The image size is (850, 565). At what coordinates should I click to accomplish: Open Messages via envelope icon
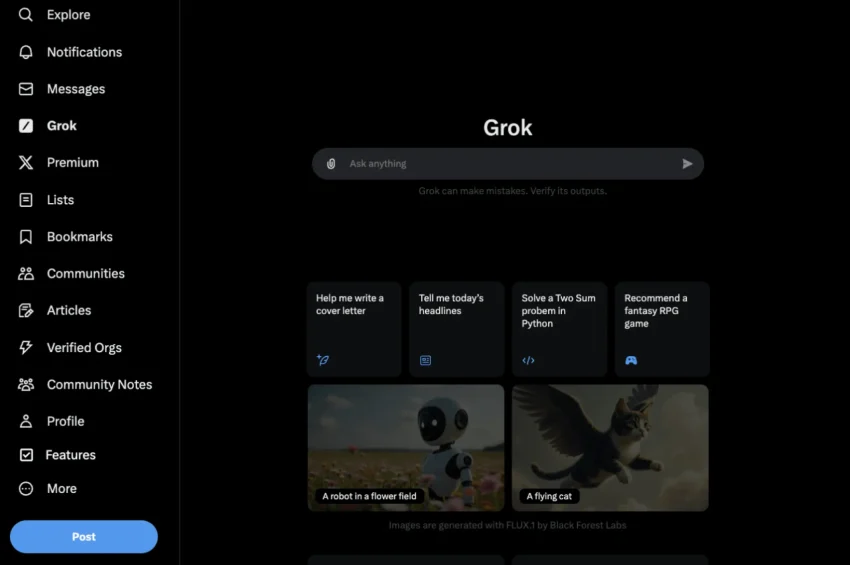coord(26,89)
